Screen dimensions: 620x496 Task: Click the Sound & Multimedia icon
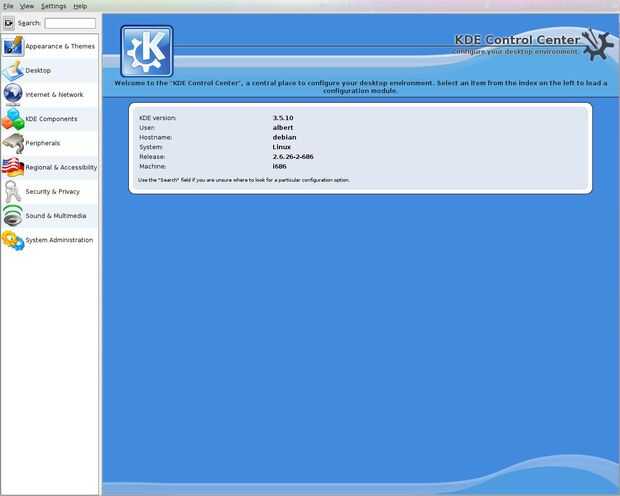[13, 216]
